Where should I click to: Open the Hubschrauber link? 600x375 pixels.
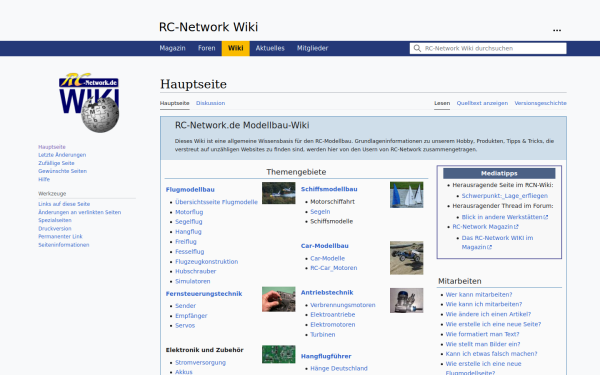pos(196,271)
